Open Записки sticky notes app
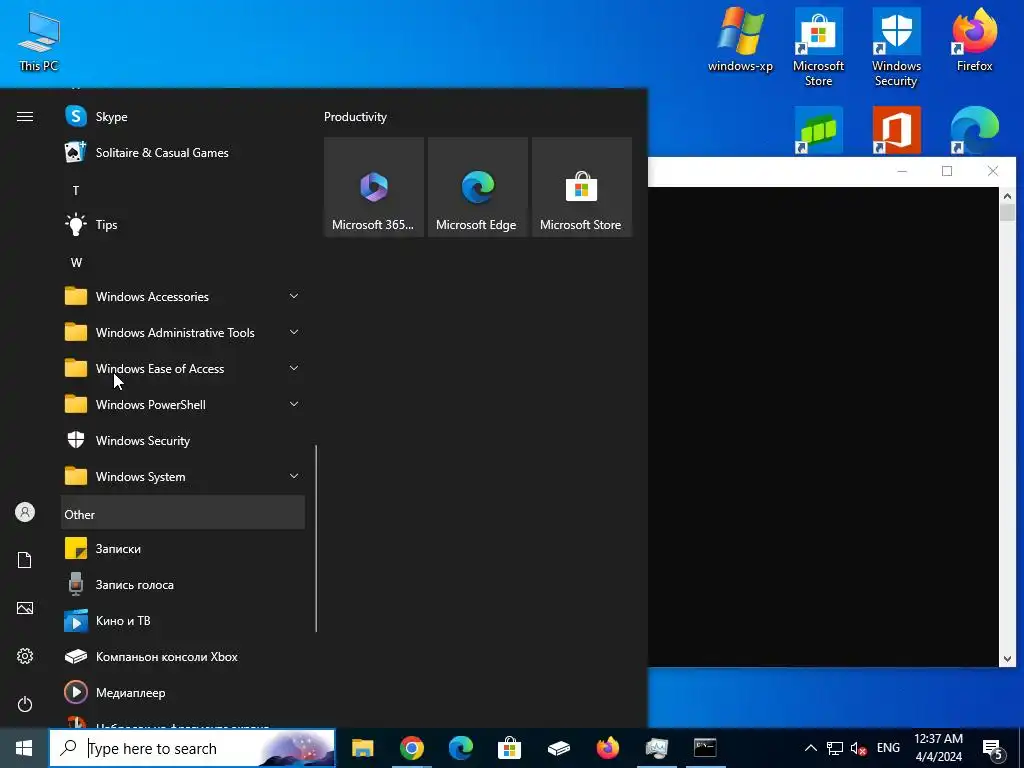 pyautogui.click(x=183, y=549)
